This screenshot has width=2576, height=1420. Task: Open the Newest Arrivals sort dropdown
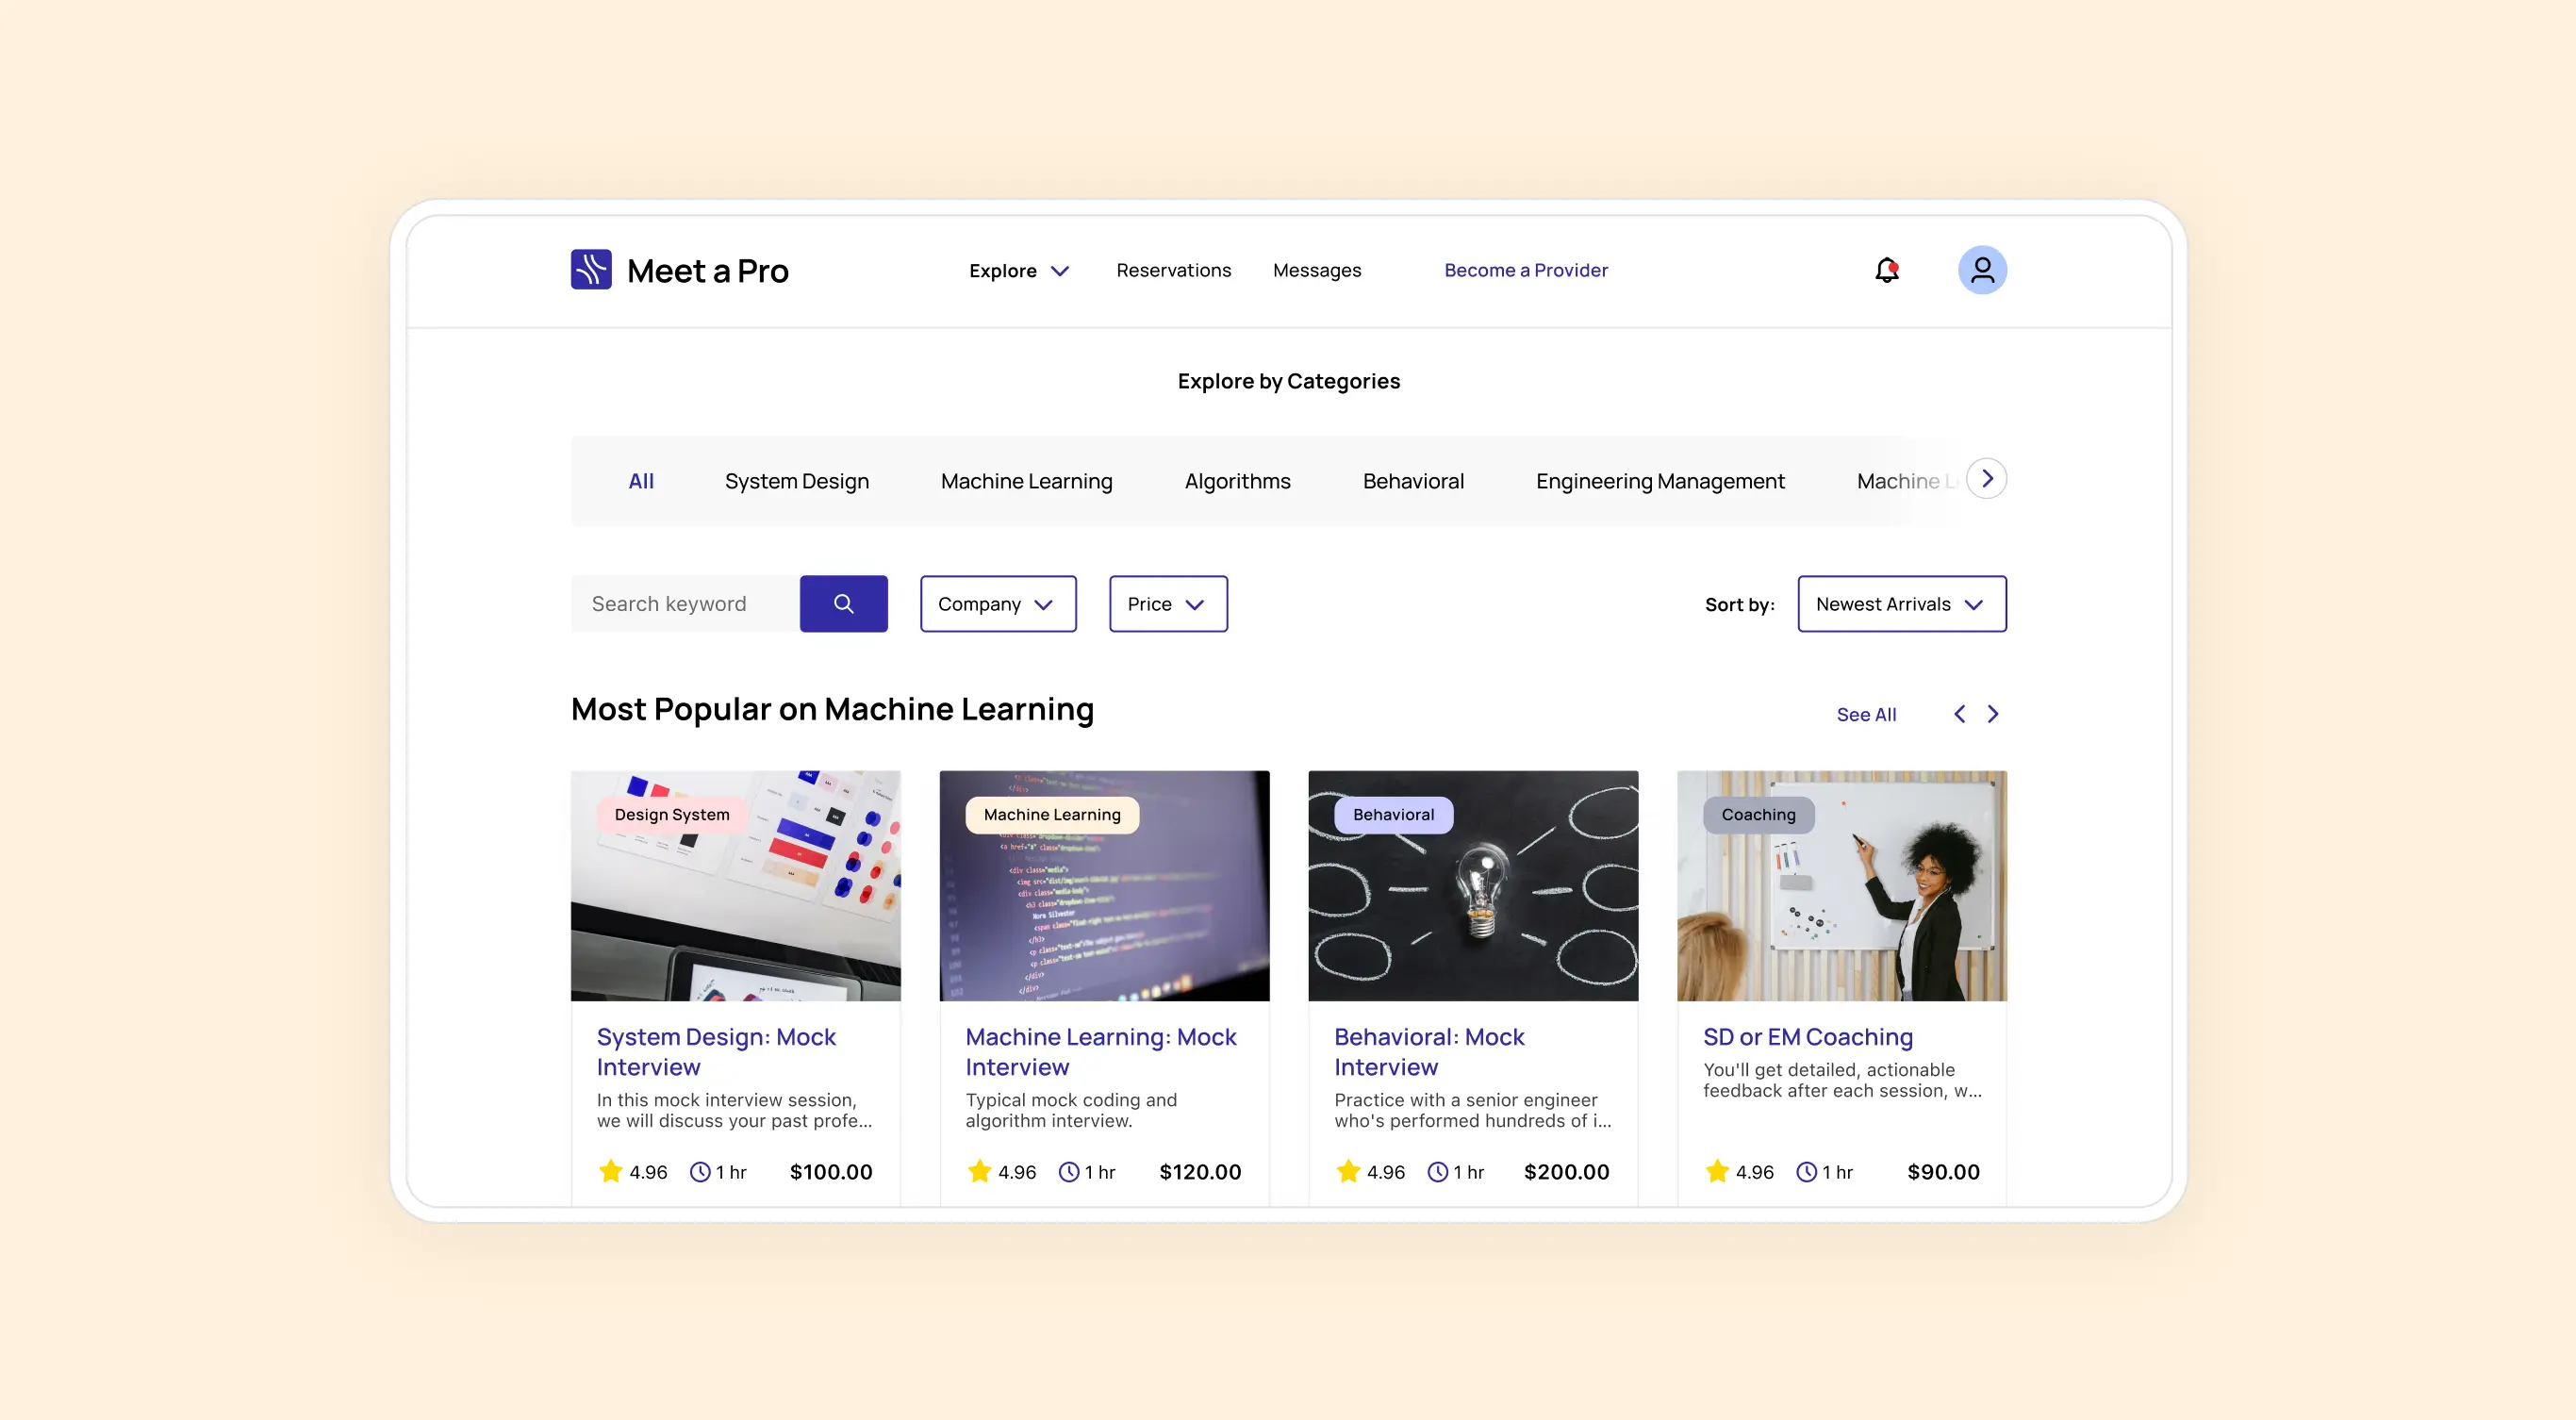click(x=1900, y=604)
